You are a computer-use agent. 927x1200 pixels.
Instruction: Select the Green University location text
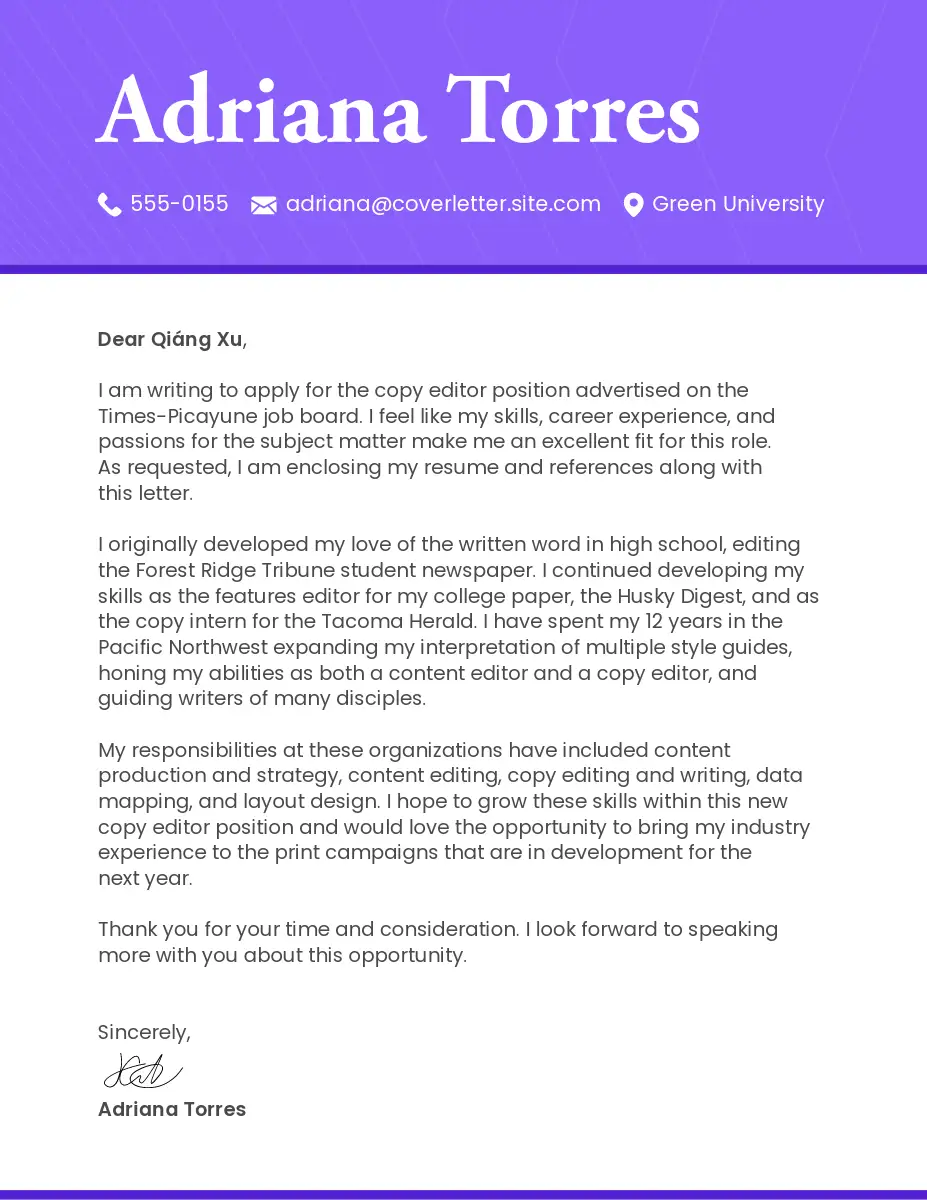(x=738, y=204)
